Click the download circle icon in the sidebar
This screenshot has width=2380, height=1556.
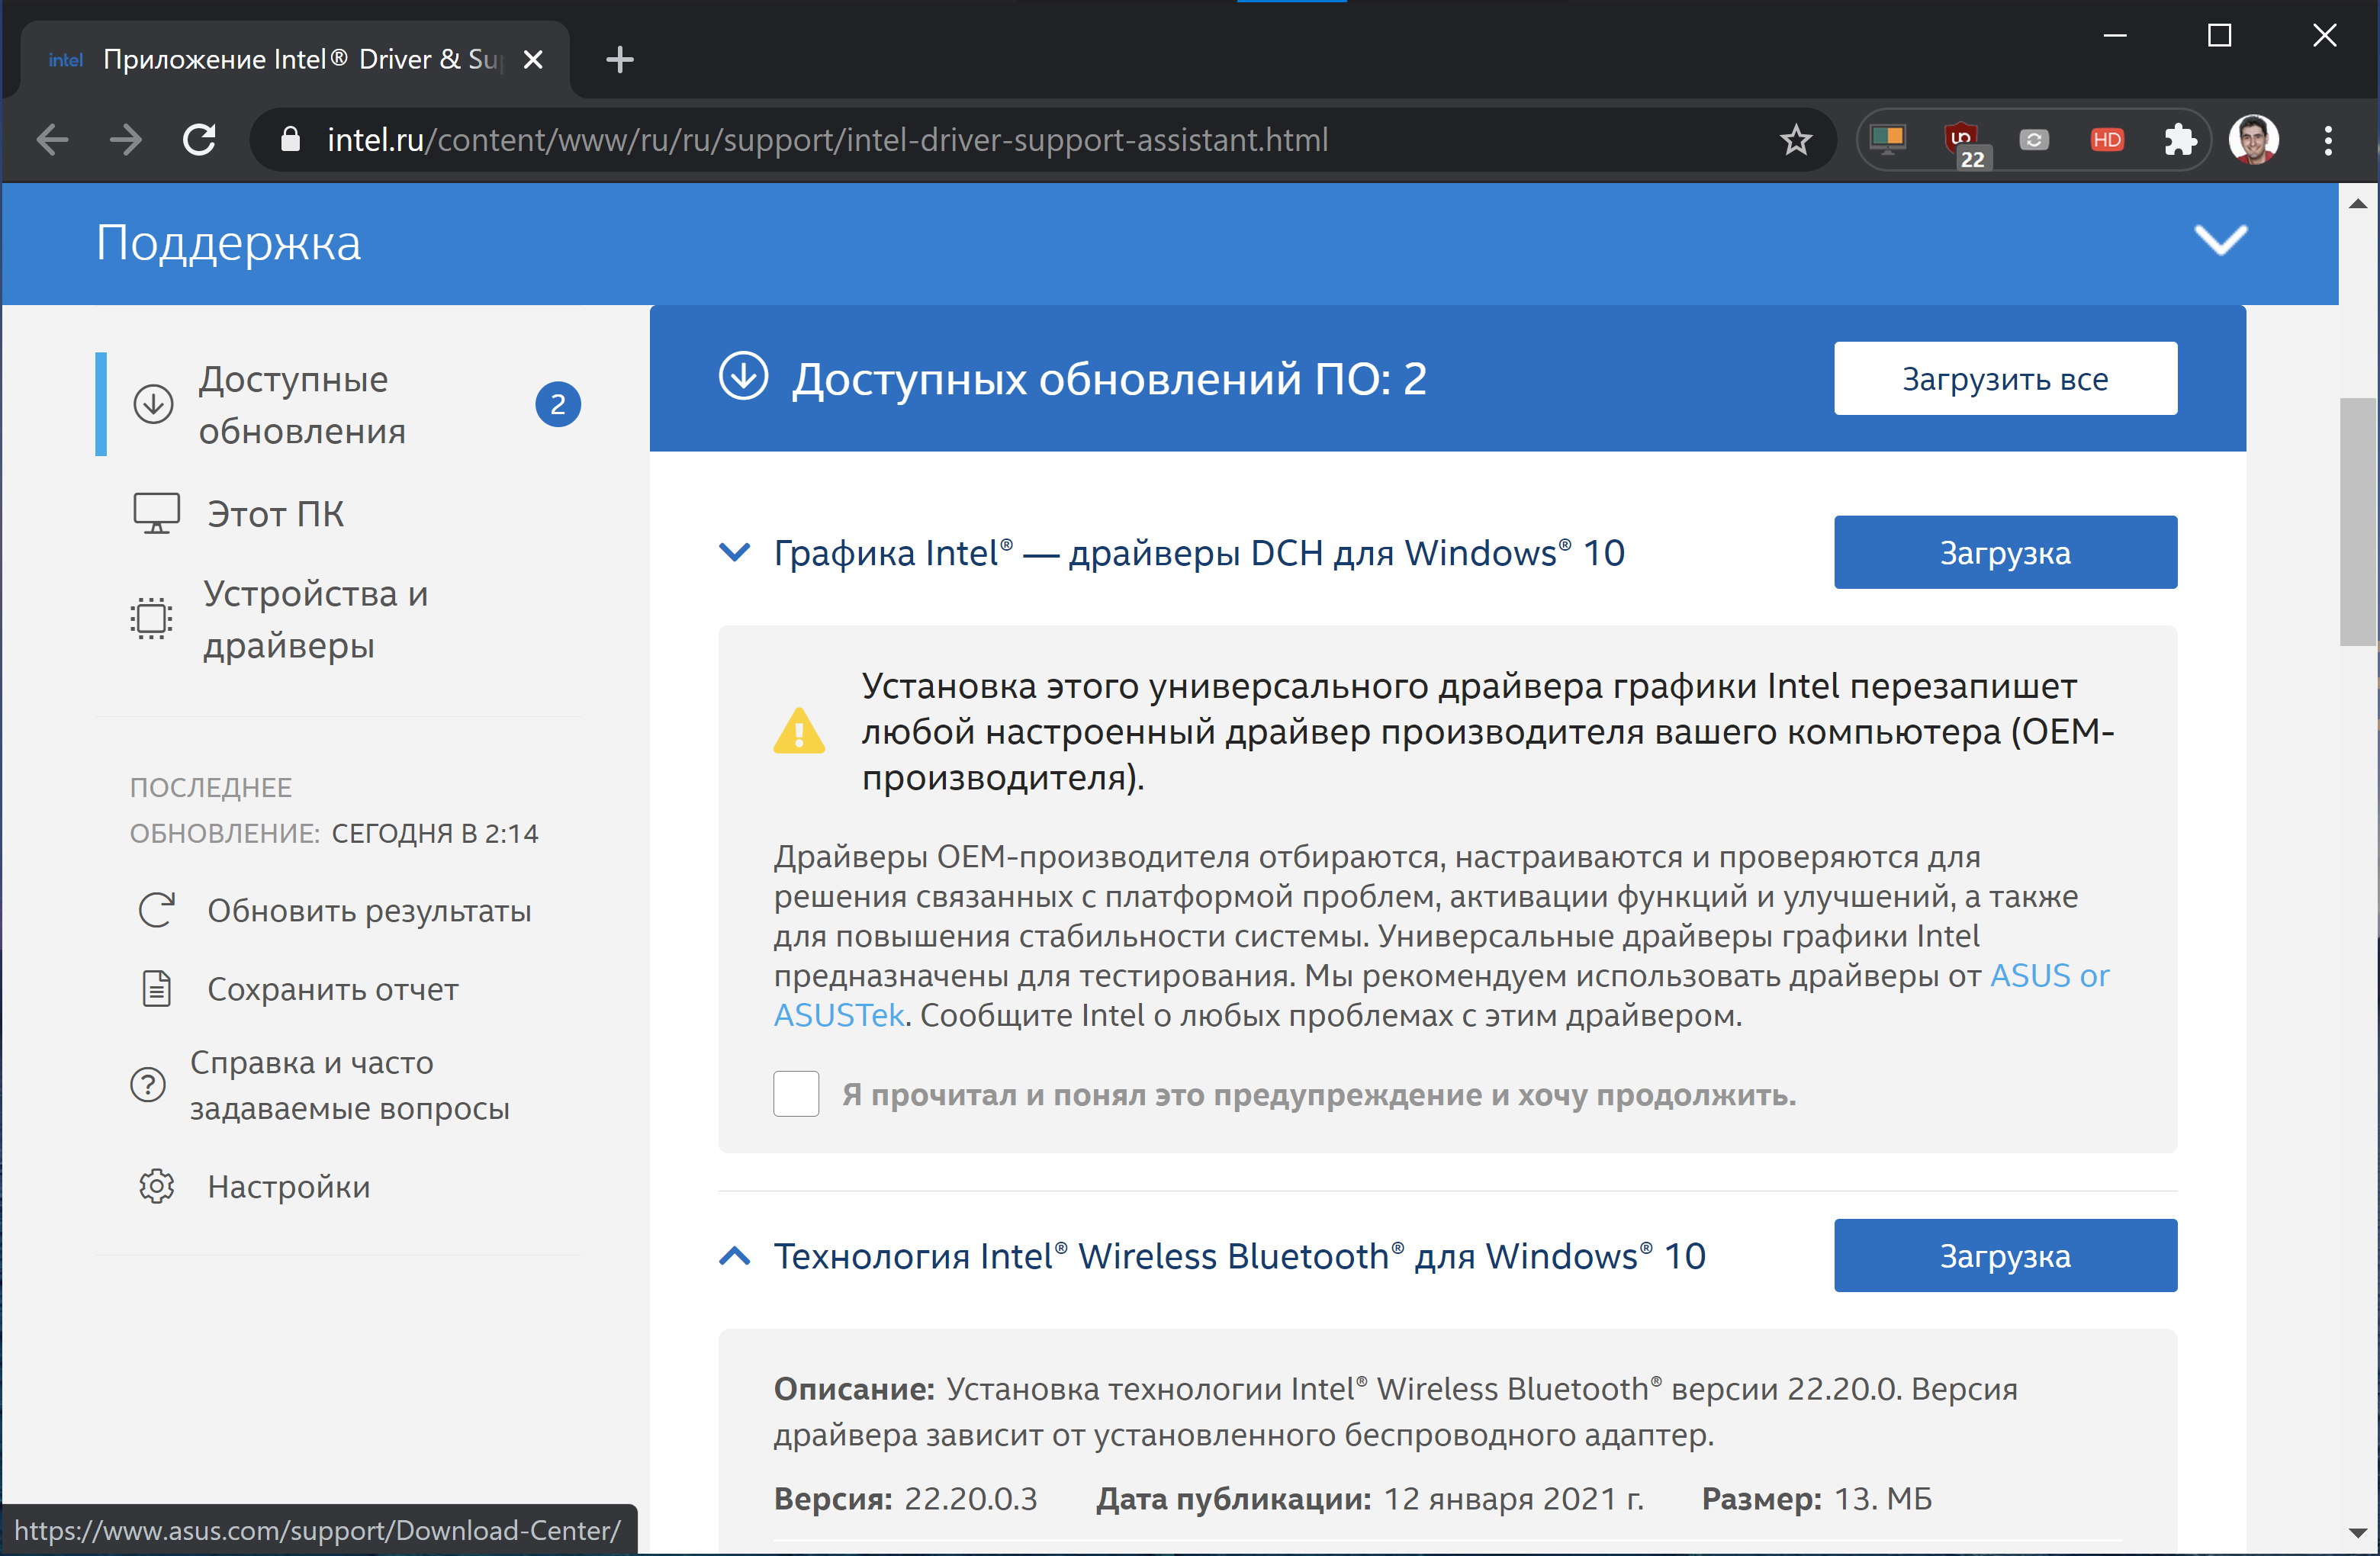153,404
